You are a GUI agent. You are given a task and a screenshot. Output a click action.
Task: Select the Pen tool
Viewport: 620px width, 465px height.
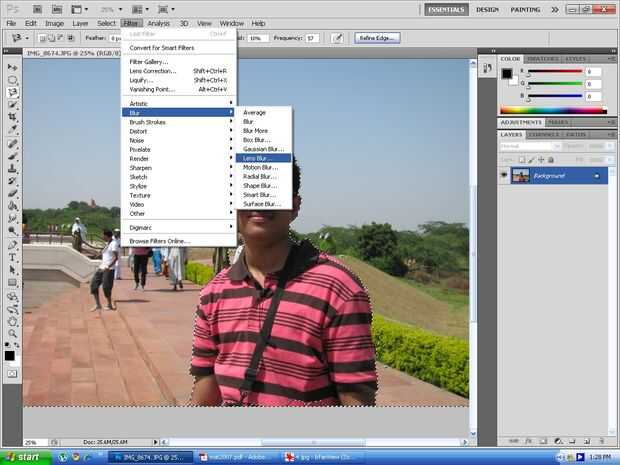pyautogui.click(x=12, y=245)
